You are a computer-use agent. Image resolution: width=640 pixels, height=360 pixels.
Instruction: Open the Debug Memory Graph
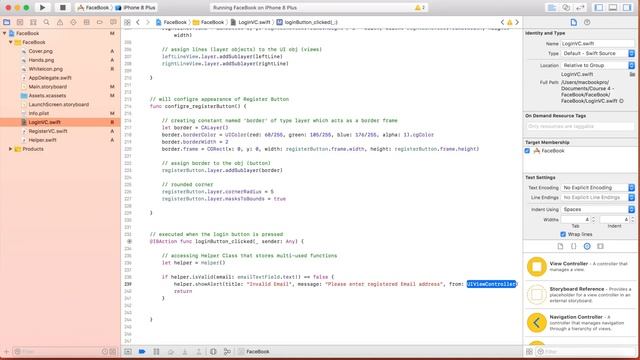[x=227, y=351]
